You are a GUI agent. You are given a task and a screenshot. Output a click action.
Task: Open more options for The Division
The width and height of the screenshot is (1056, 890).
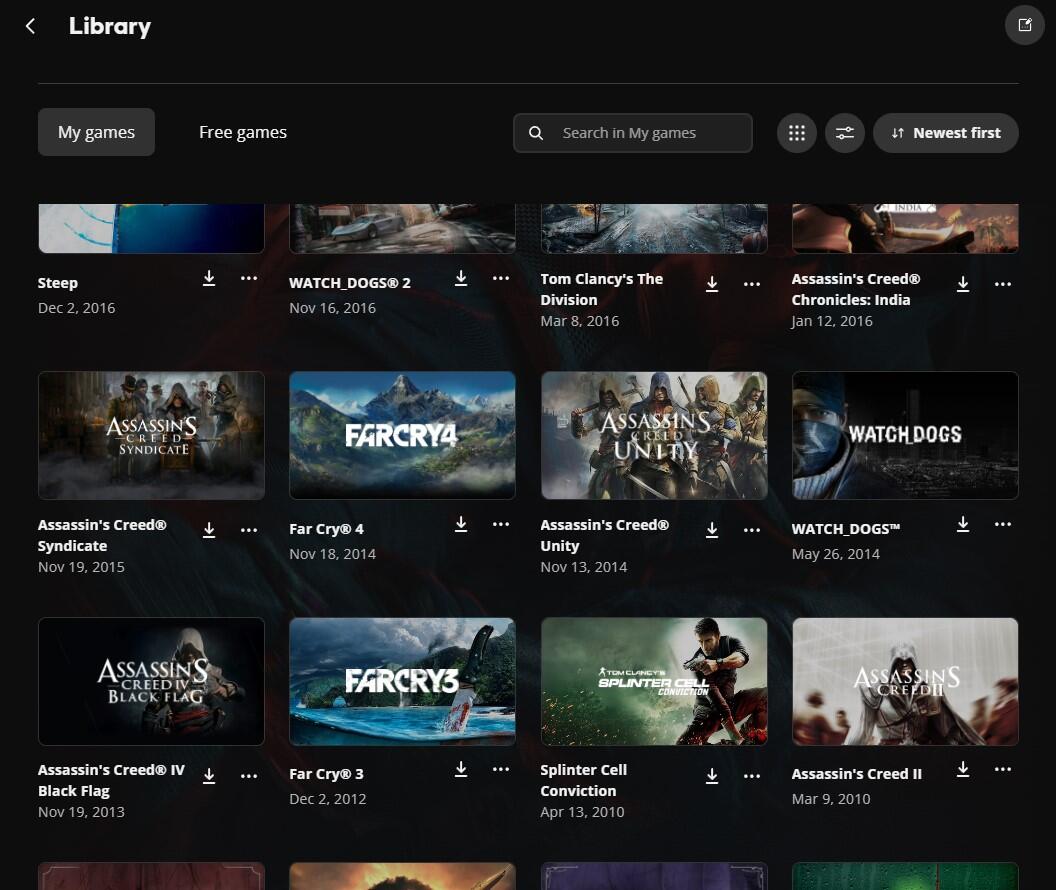[x=752, y=284]
